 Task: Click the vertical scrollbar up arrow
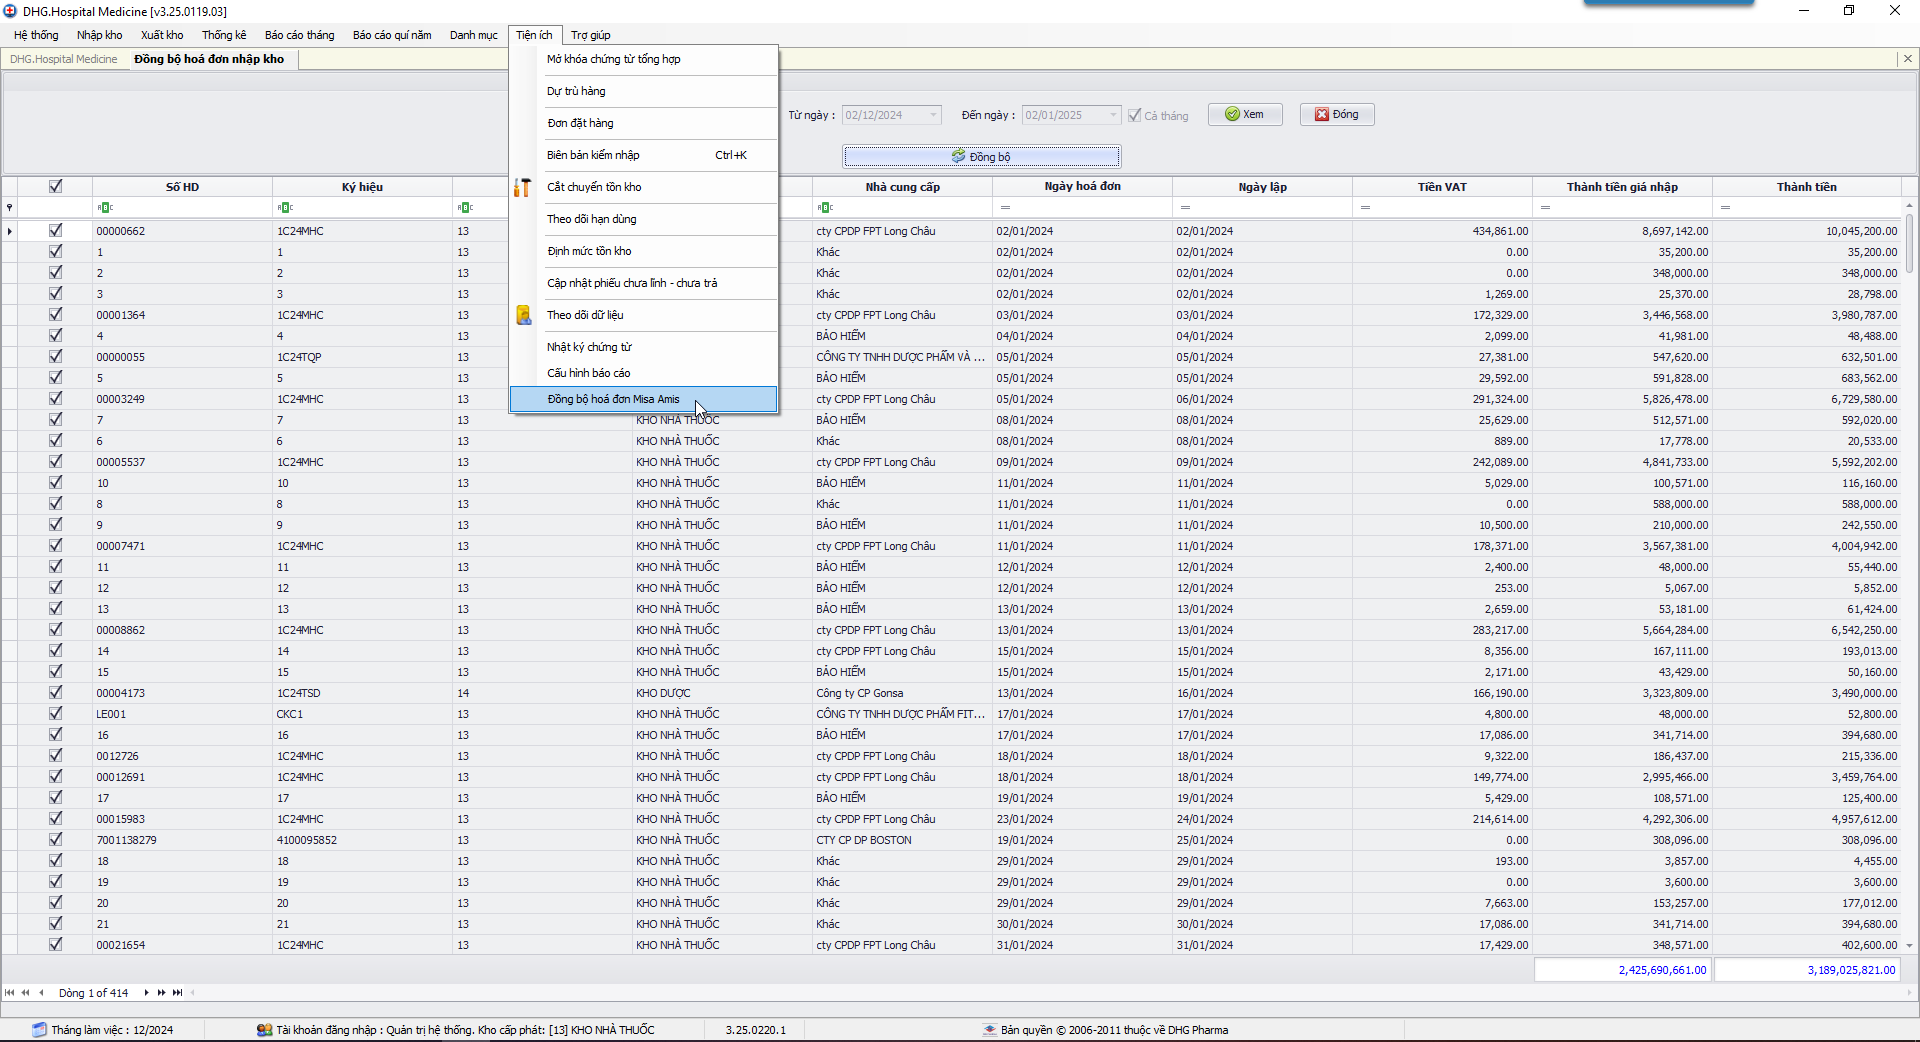click(x=1909, y=205)
